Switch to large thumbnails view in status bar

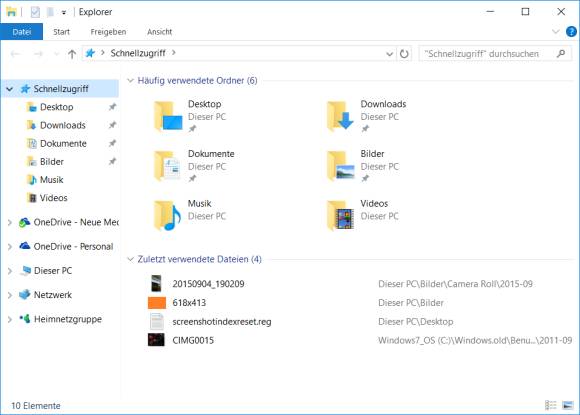tap(567, 405)
